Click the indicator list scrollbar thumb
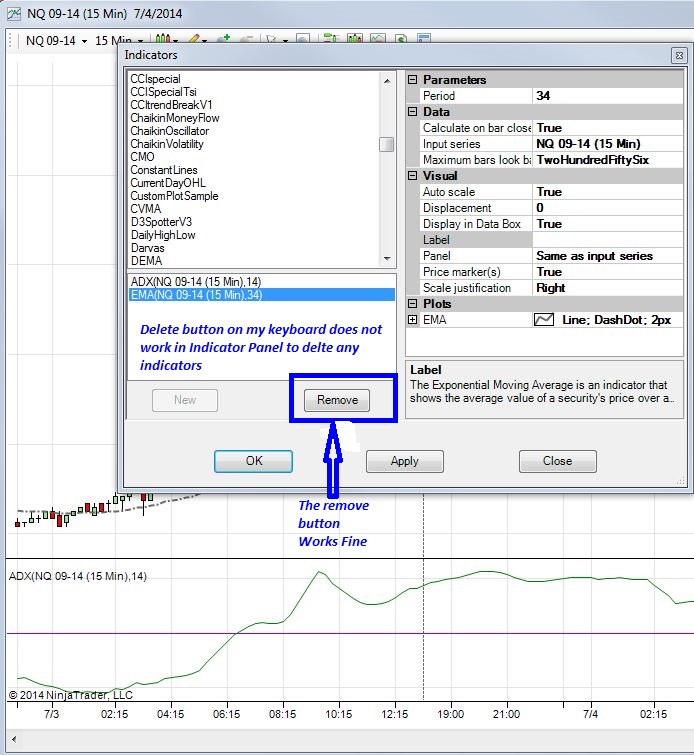The width and height of the screenshot is (694, 755). click(x=386, y=144)
